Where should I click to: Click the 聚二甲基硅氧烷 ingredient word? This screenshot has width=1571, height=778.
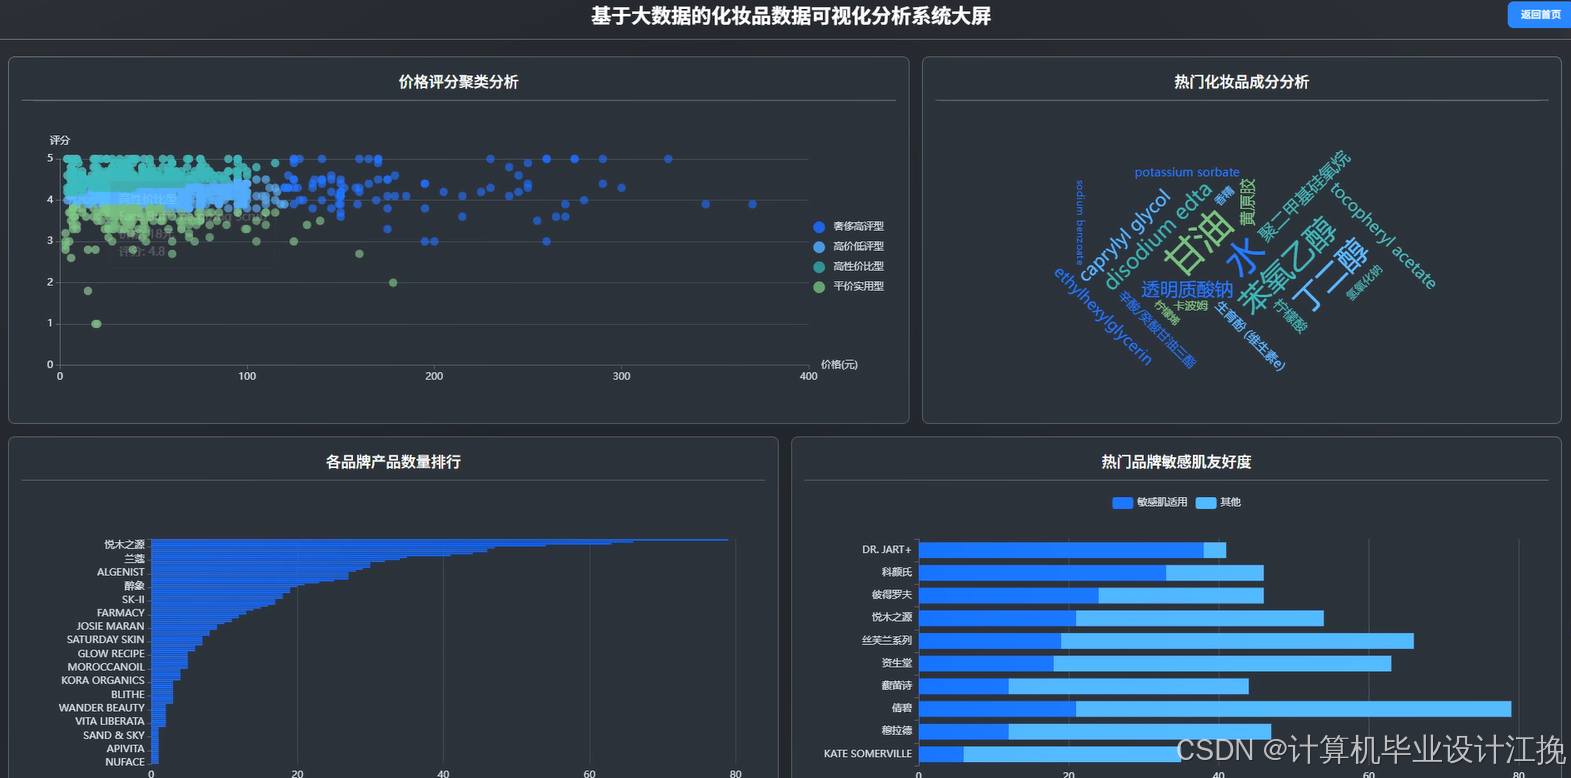pos(1304,196)
